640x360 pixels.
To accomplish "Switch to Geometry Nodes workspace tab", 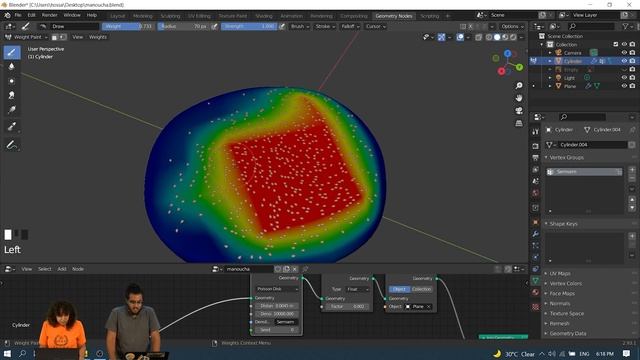I will tap(394, 16).
